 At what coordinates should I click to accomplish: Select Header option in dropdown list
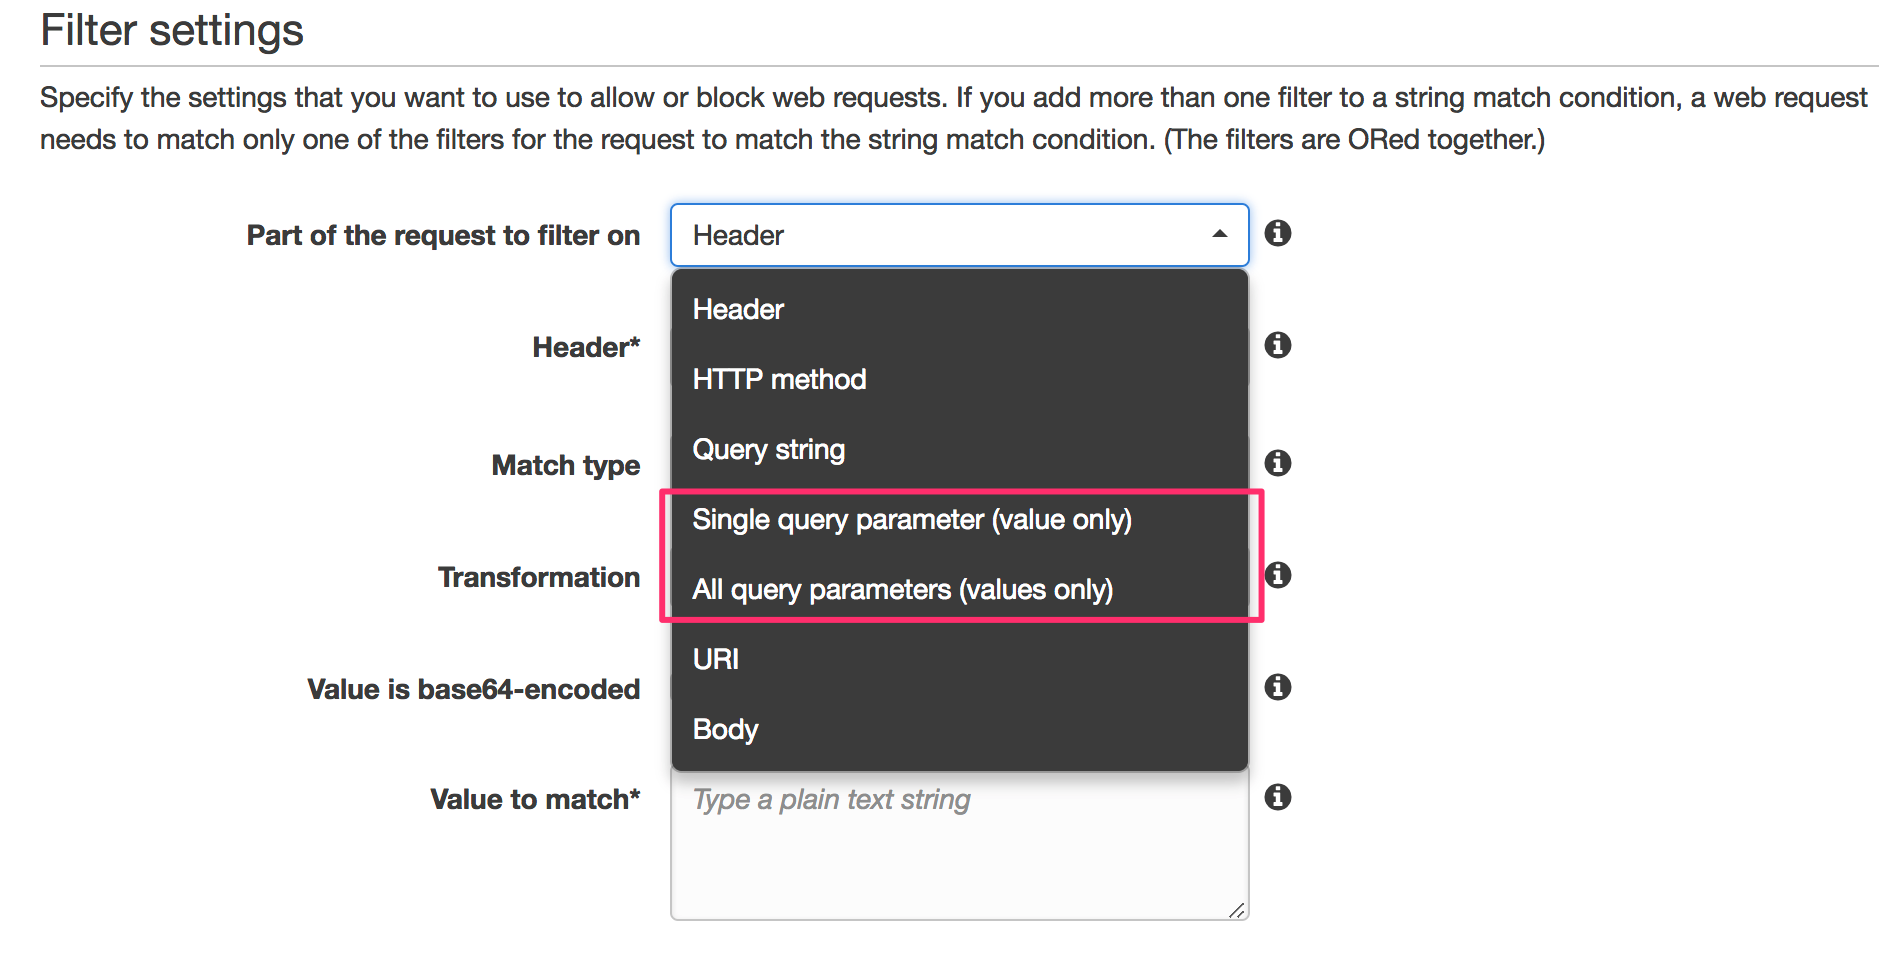pyautogui.click(x=738, y=310)
